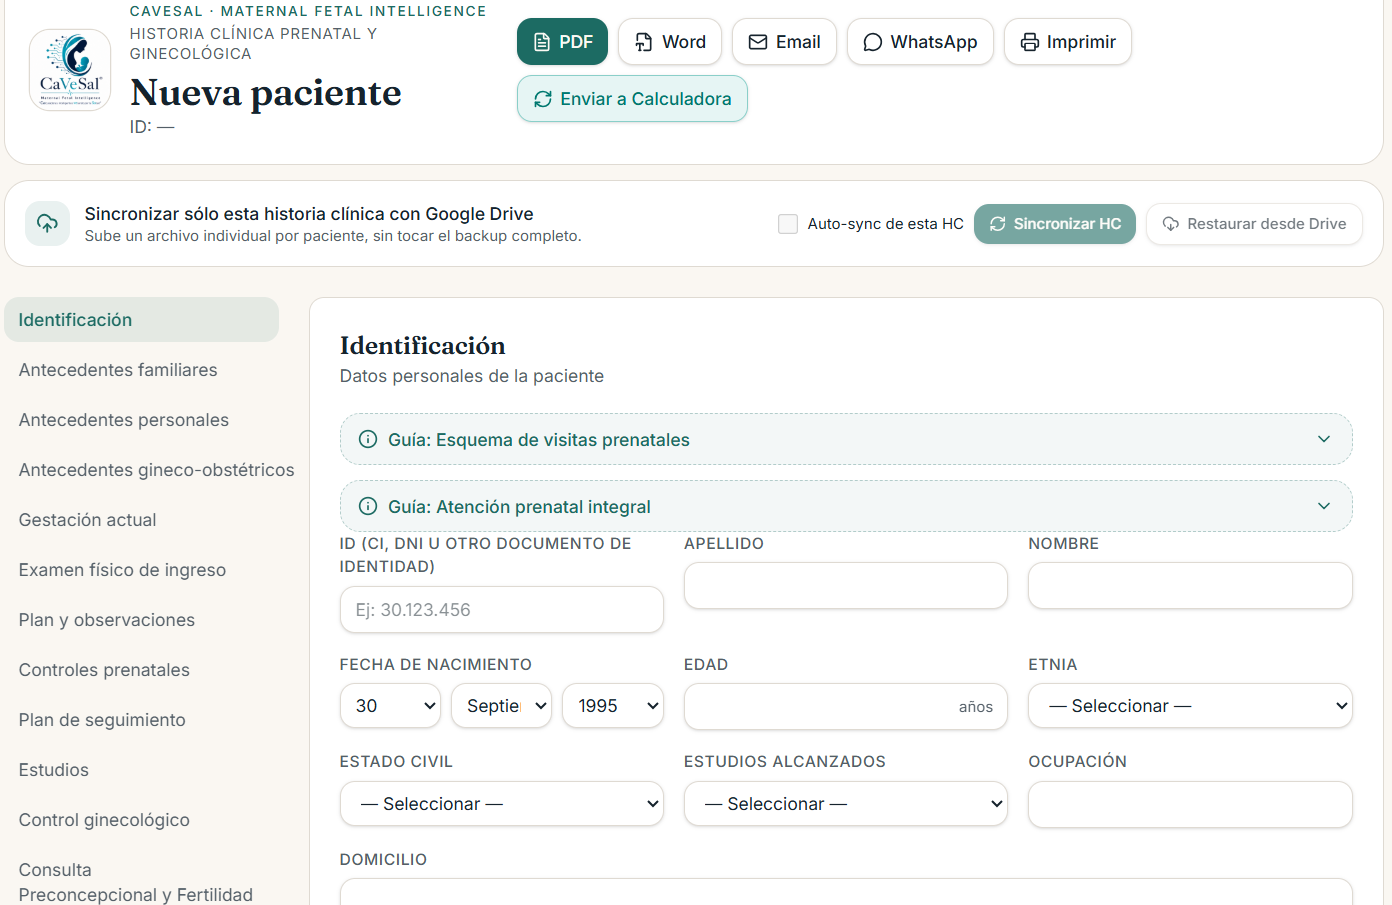The width and height of the screenshot is (1392, 905).
Task: Click the Sincronizar HC button
Action: (1055, 224)
